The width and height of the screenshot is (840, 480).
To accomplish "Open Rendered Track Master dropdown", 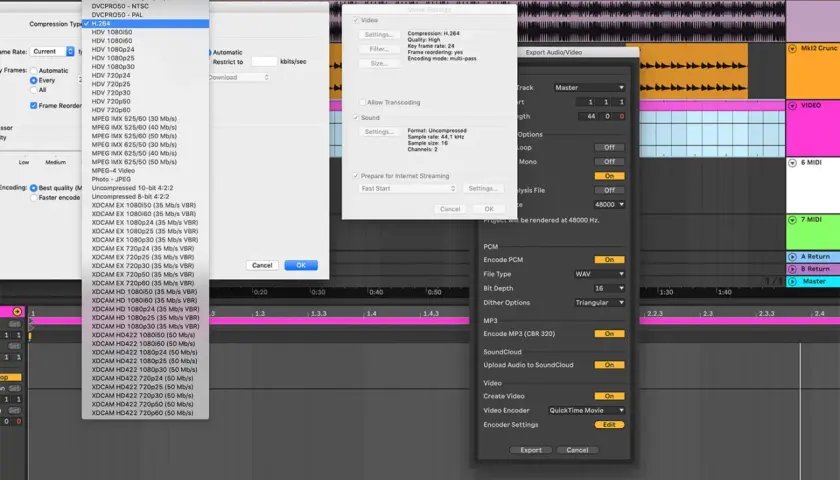I will (589, 87).
